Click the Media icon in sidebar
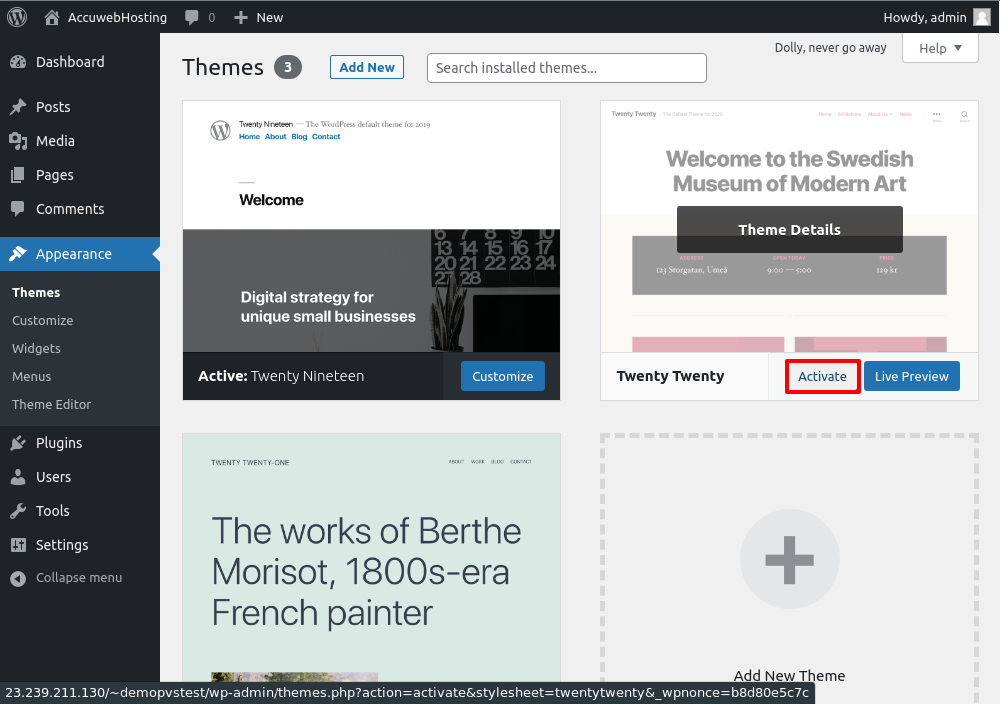Screen dimensions: 1000x704 coord(18,141)
